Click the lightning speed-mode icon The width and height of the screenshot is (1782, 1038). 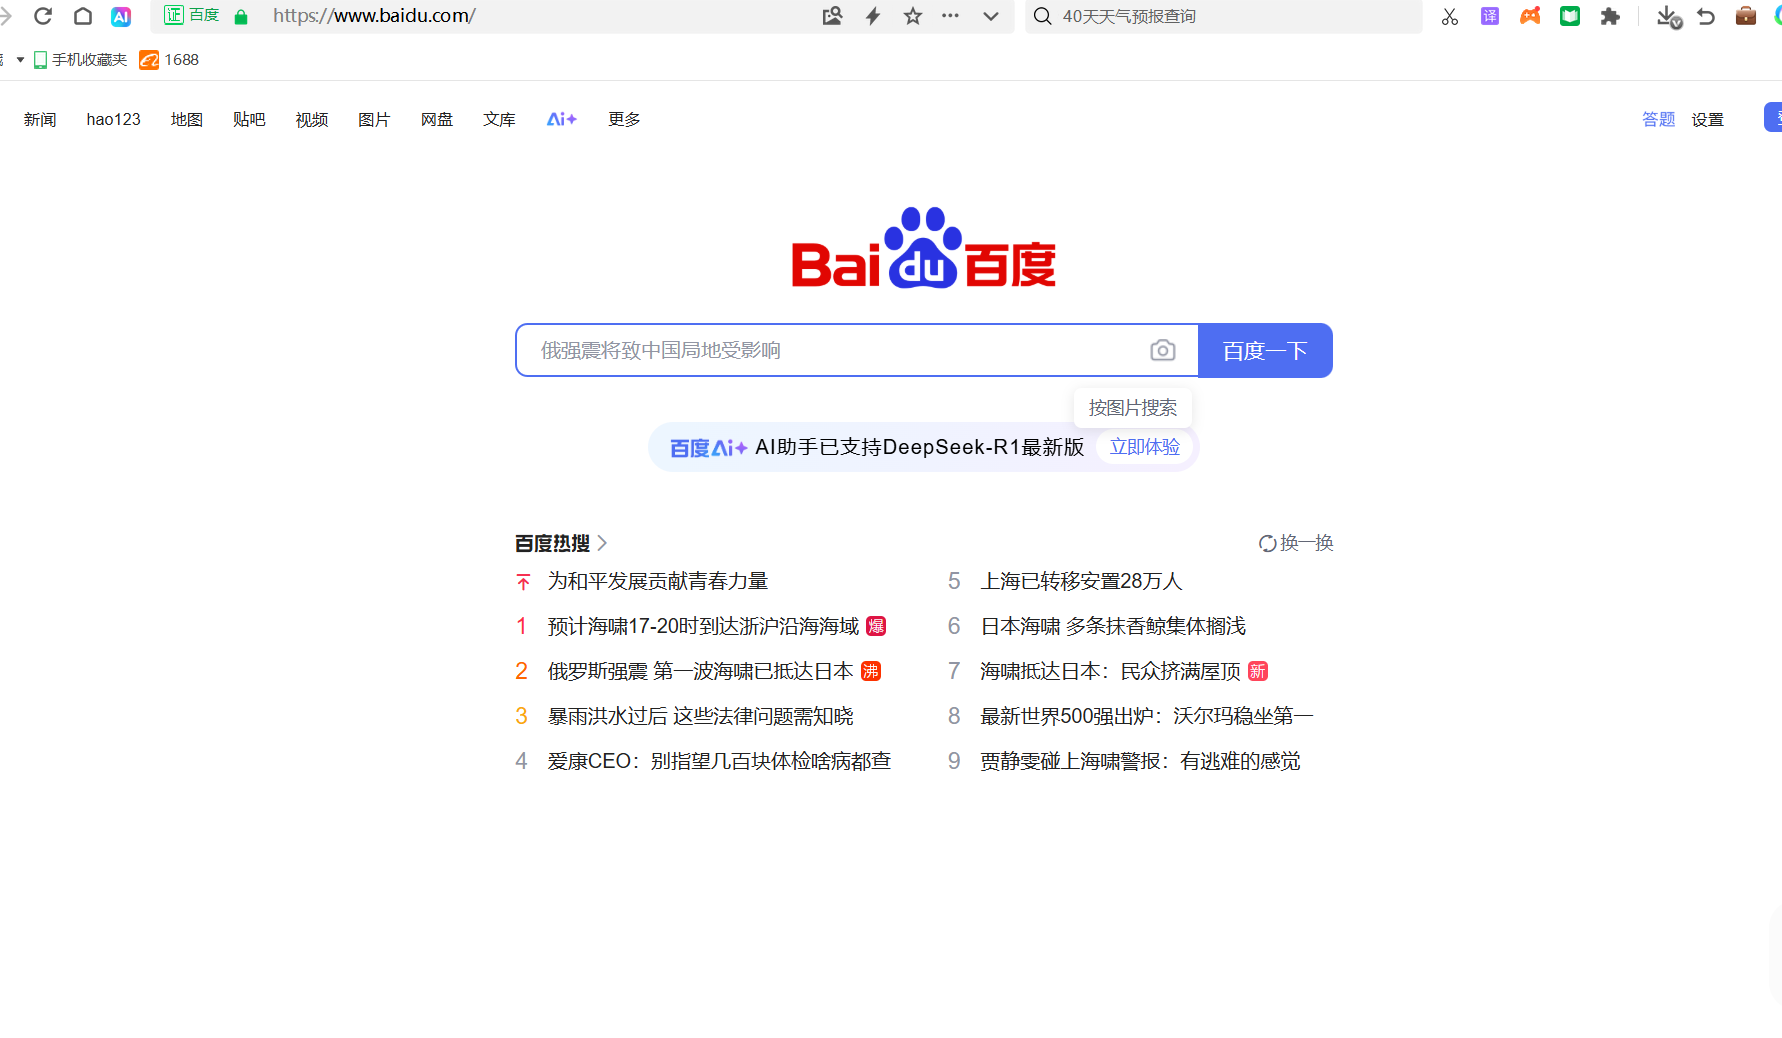click(873, 16)
